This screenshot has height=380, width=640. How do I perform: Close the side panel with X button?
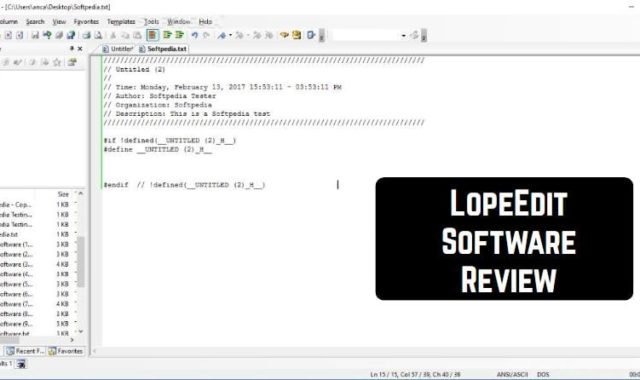[80, 49]
